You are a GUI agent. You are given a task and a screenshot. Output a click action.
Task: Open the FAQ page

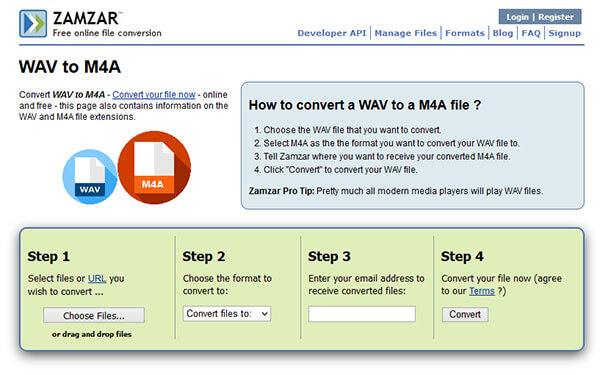pyautogui.click(x=531, y=33)
